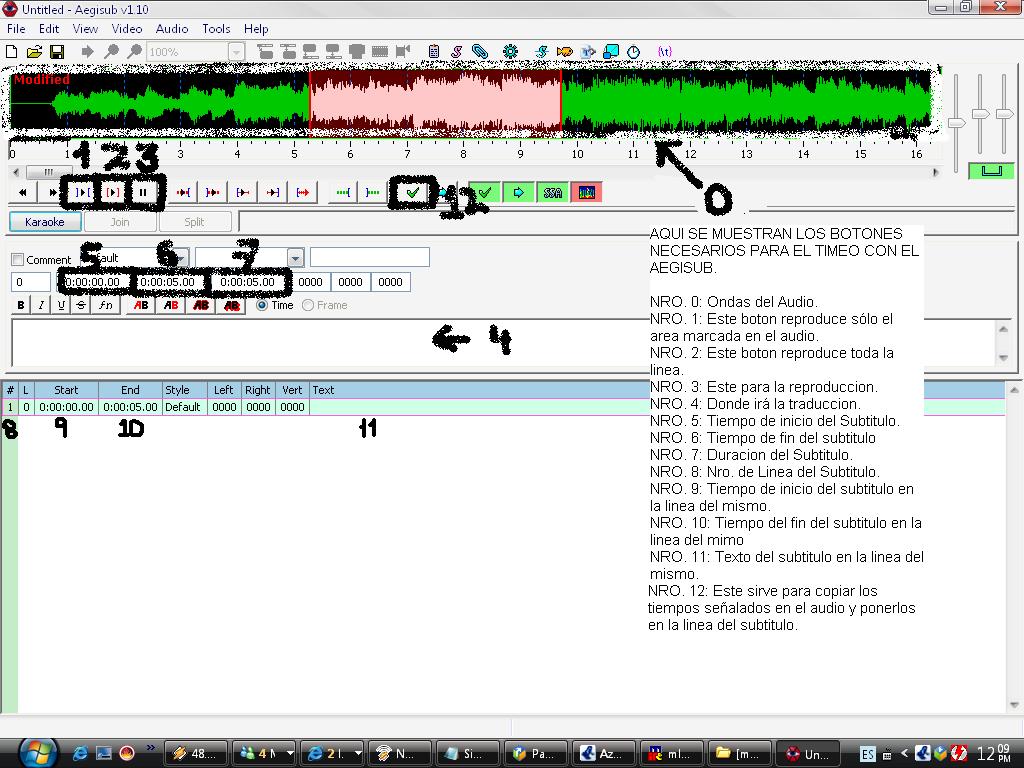Open the actor dropdown beside the style box

click(296, 258)
